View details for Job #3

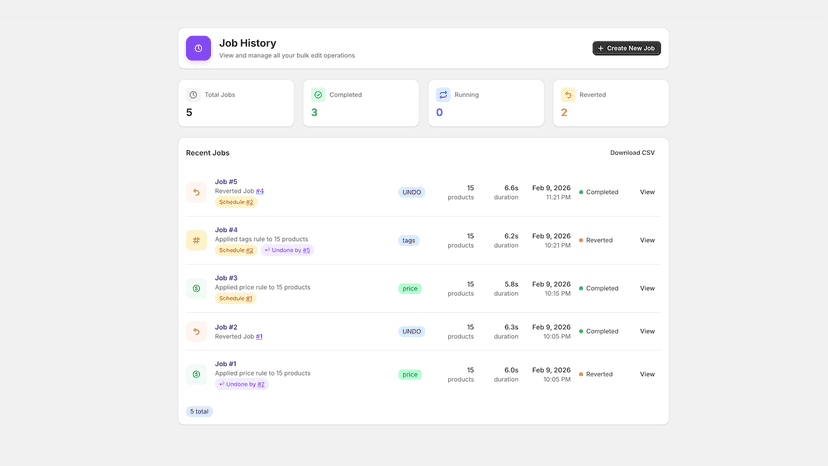647,288
